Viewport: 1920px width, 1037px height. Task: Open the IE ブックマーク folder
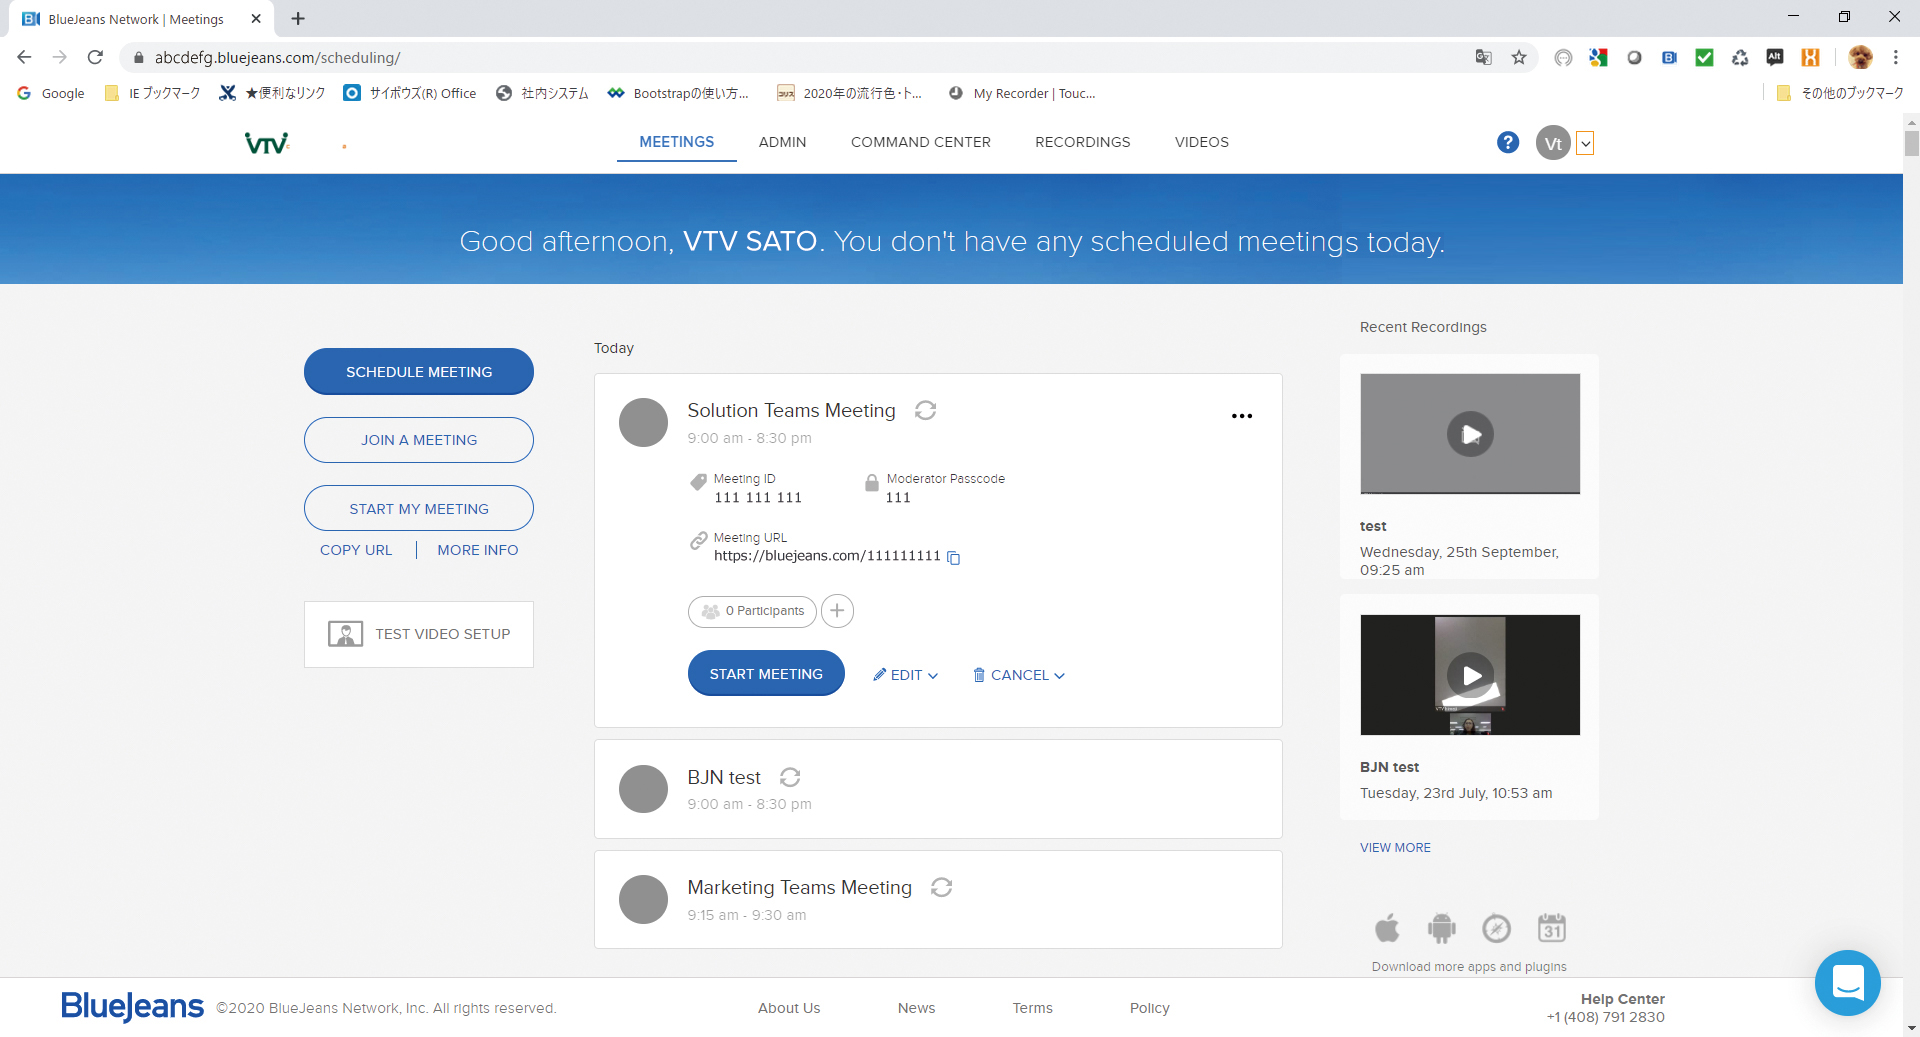coord(152,93)
